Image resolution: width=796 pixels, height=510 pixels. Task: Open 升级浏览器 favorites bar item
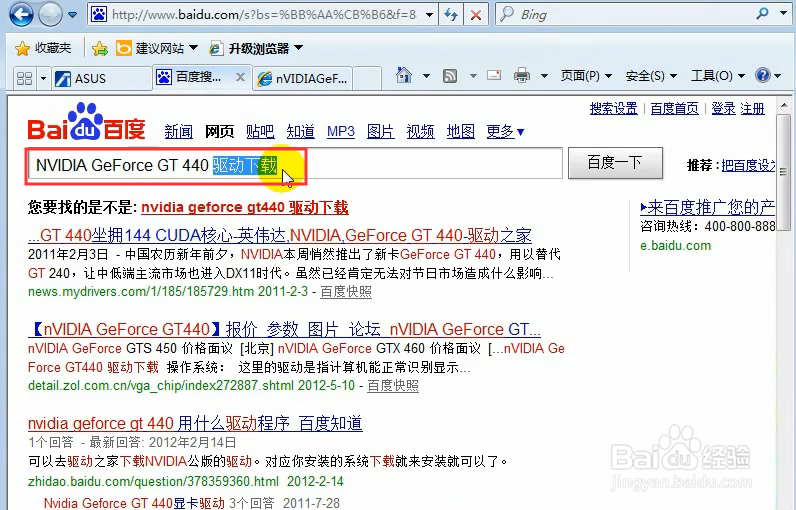click(256, 48)
